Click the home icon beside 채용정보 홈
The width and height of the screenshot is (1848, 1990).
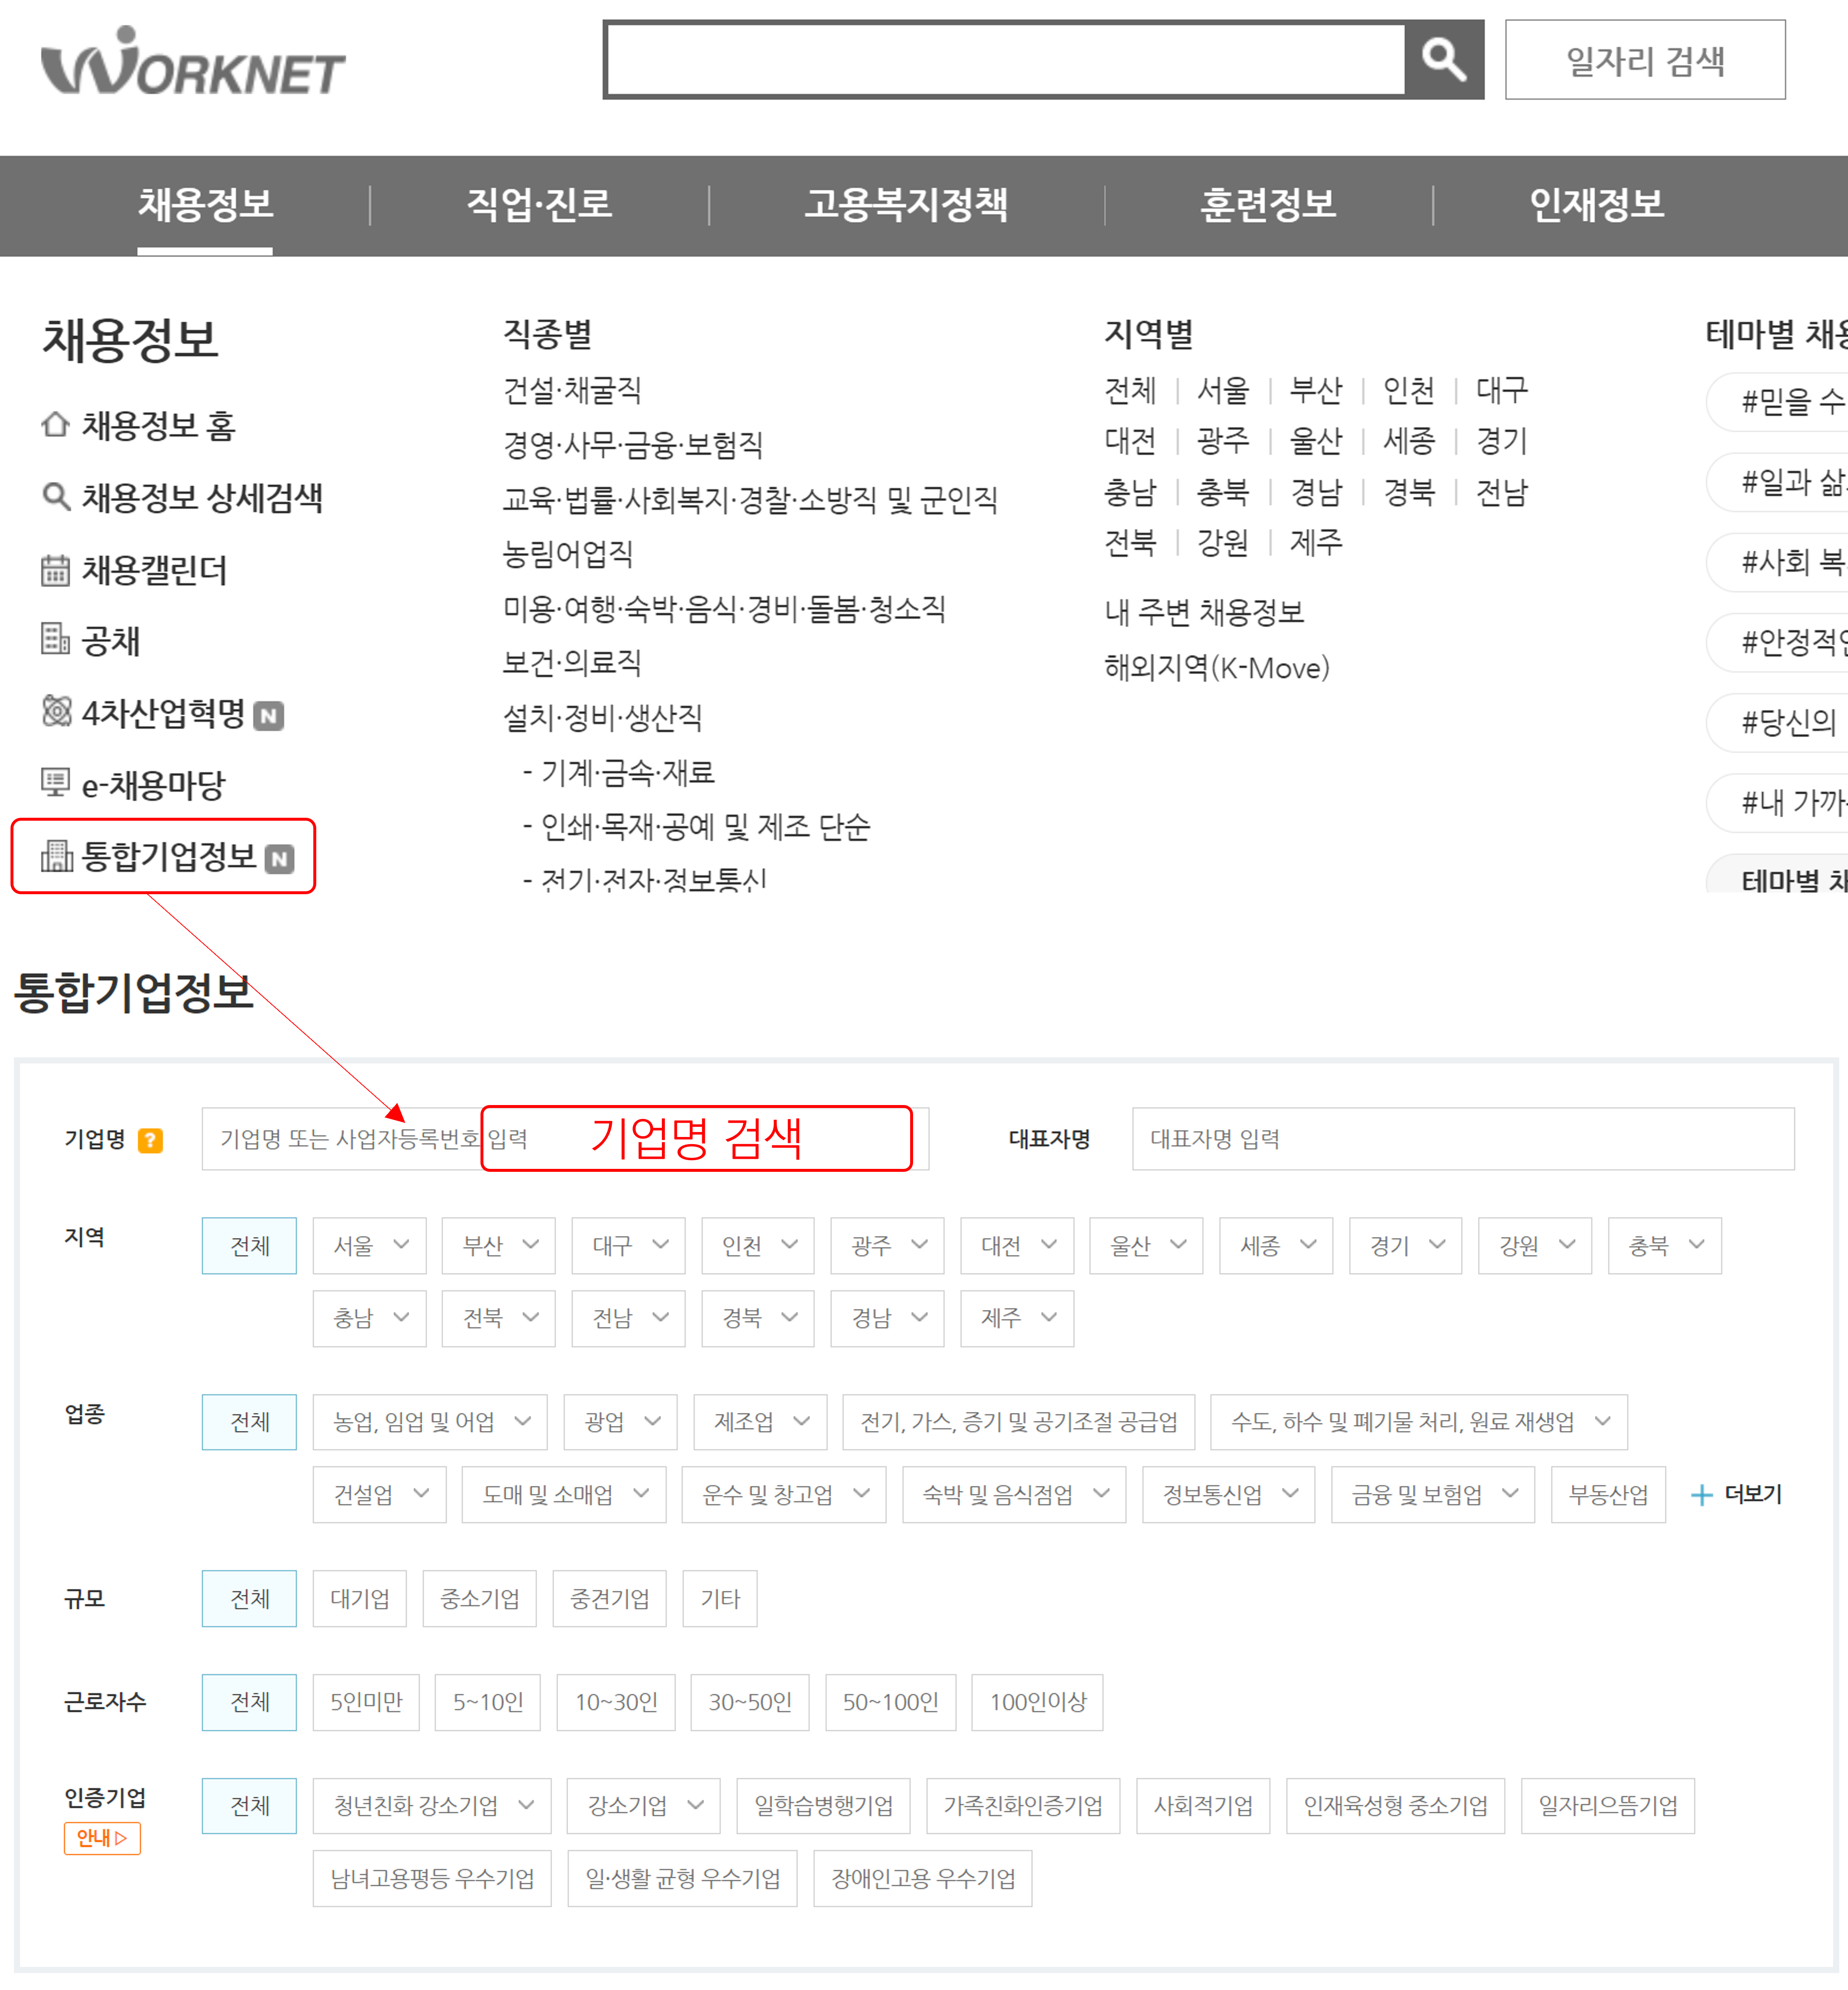pyautogui.click(x=55, y=425)
